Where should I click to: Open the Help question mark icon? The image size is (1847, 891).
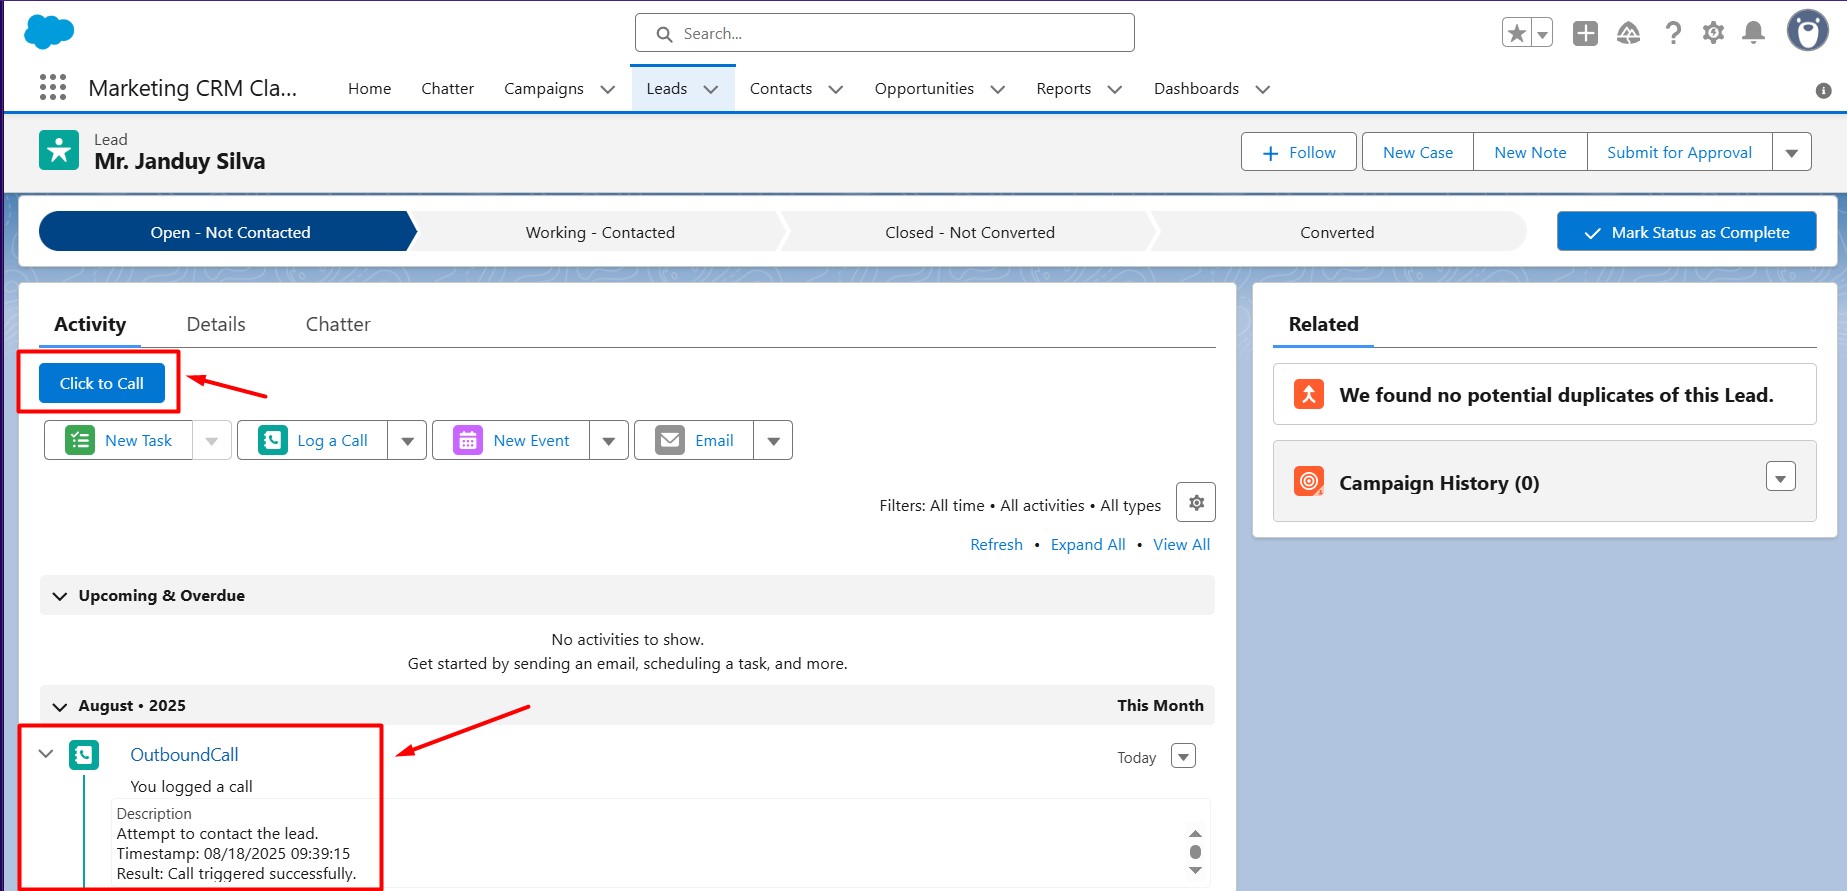(x=1672, y=33)
